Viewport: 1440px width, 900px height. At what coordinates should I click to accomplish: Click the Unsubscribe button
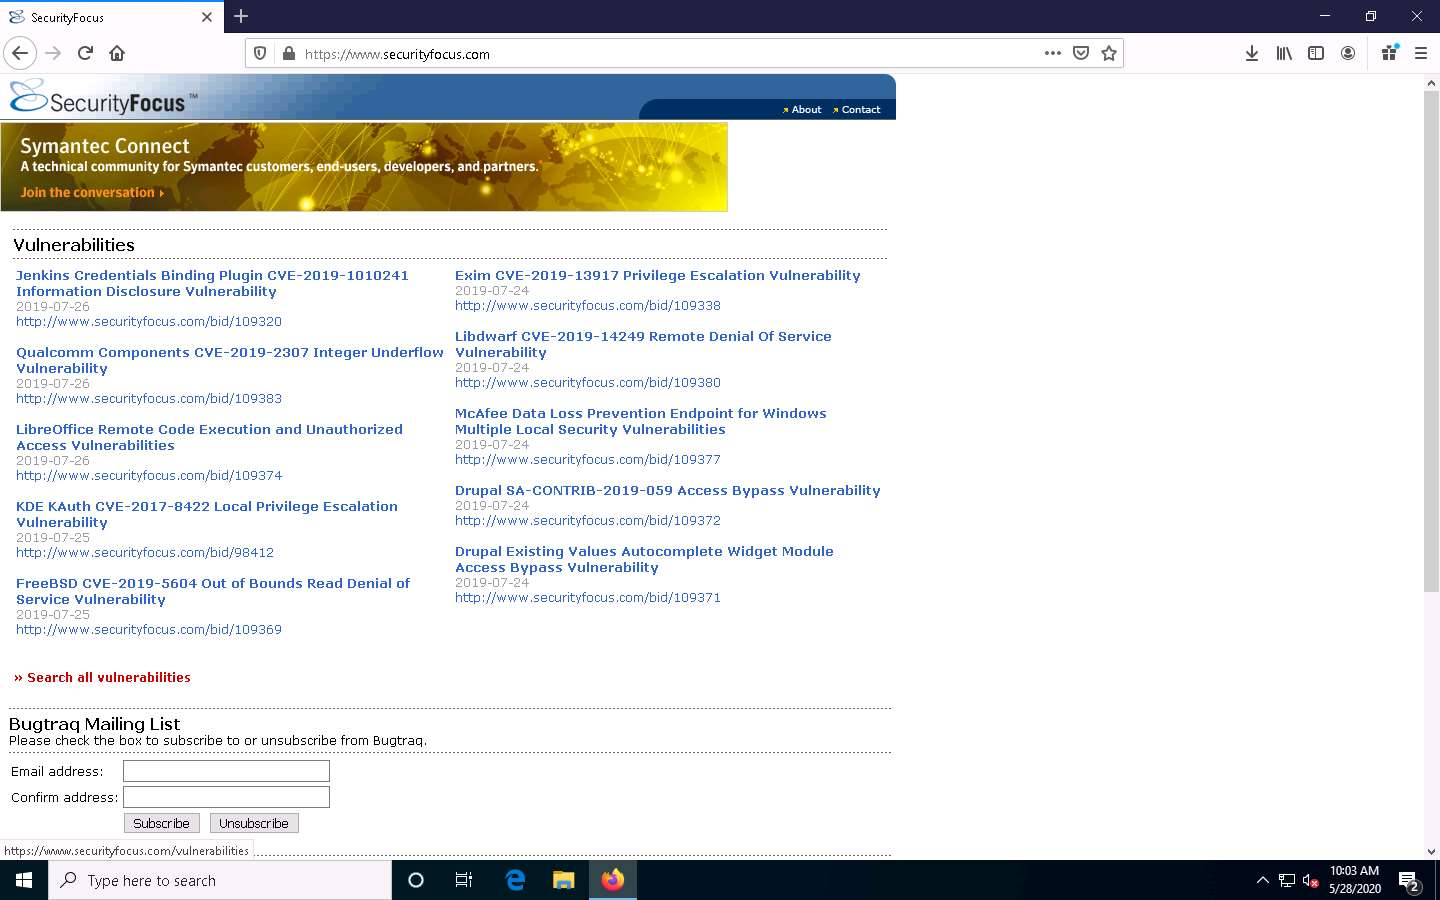point(254,823)
